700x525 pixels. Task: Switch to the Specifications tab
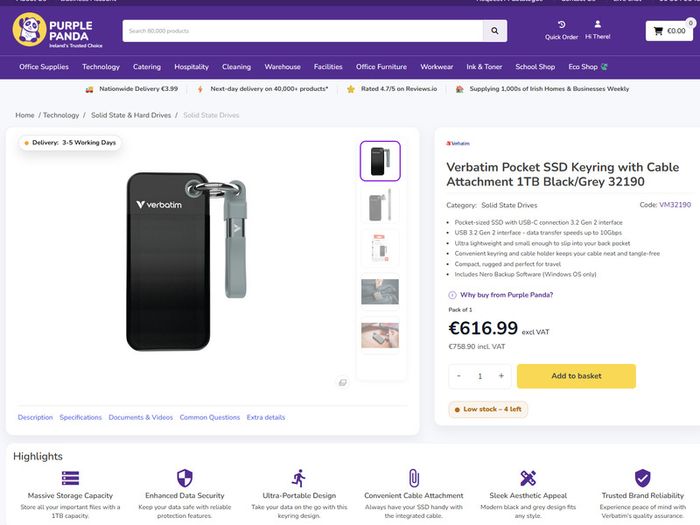[x=80, y=417]
